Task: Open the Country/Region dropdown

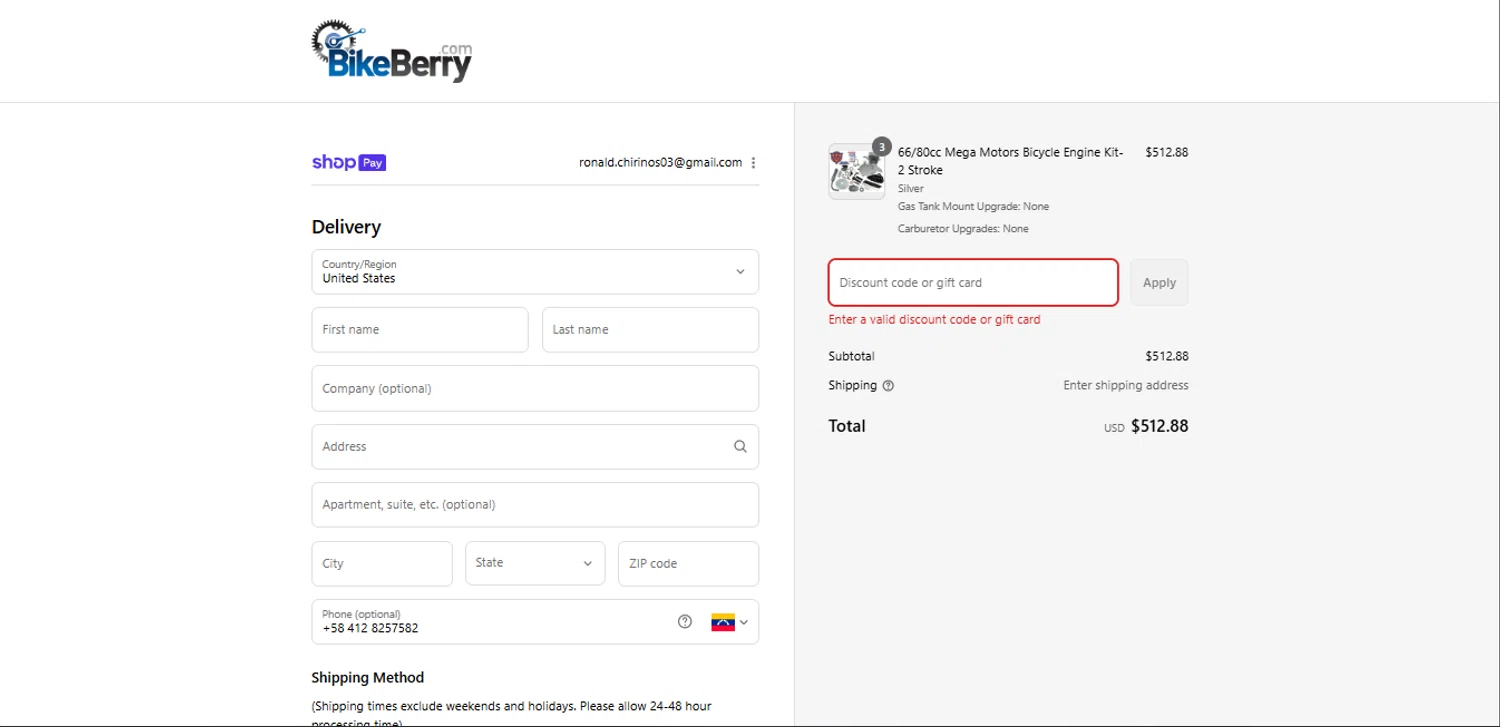Action: pyautogui.click(x=535, y=272)
